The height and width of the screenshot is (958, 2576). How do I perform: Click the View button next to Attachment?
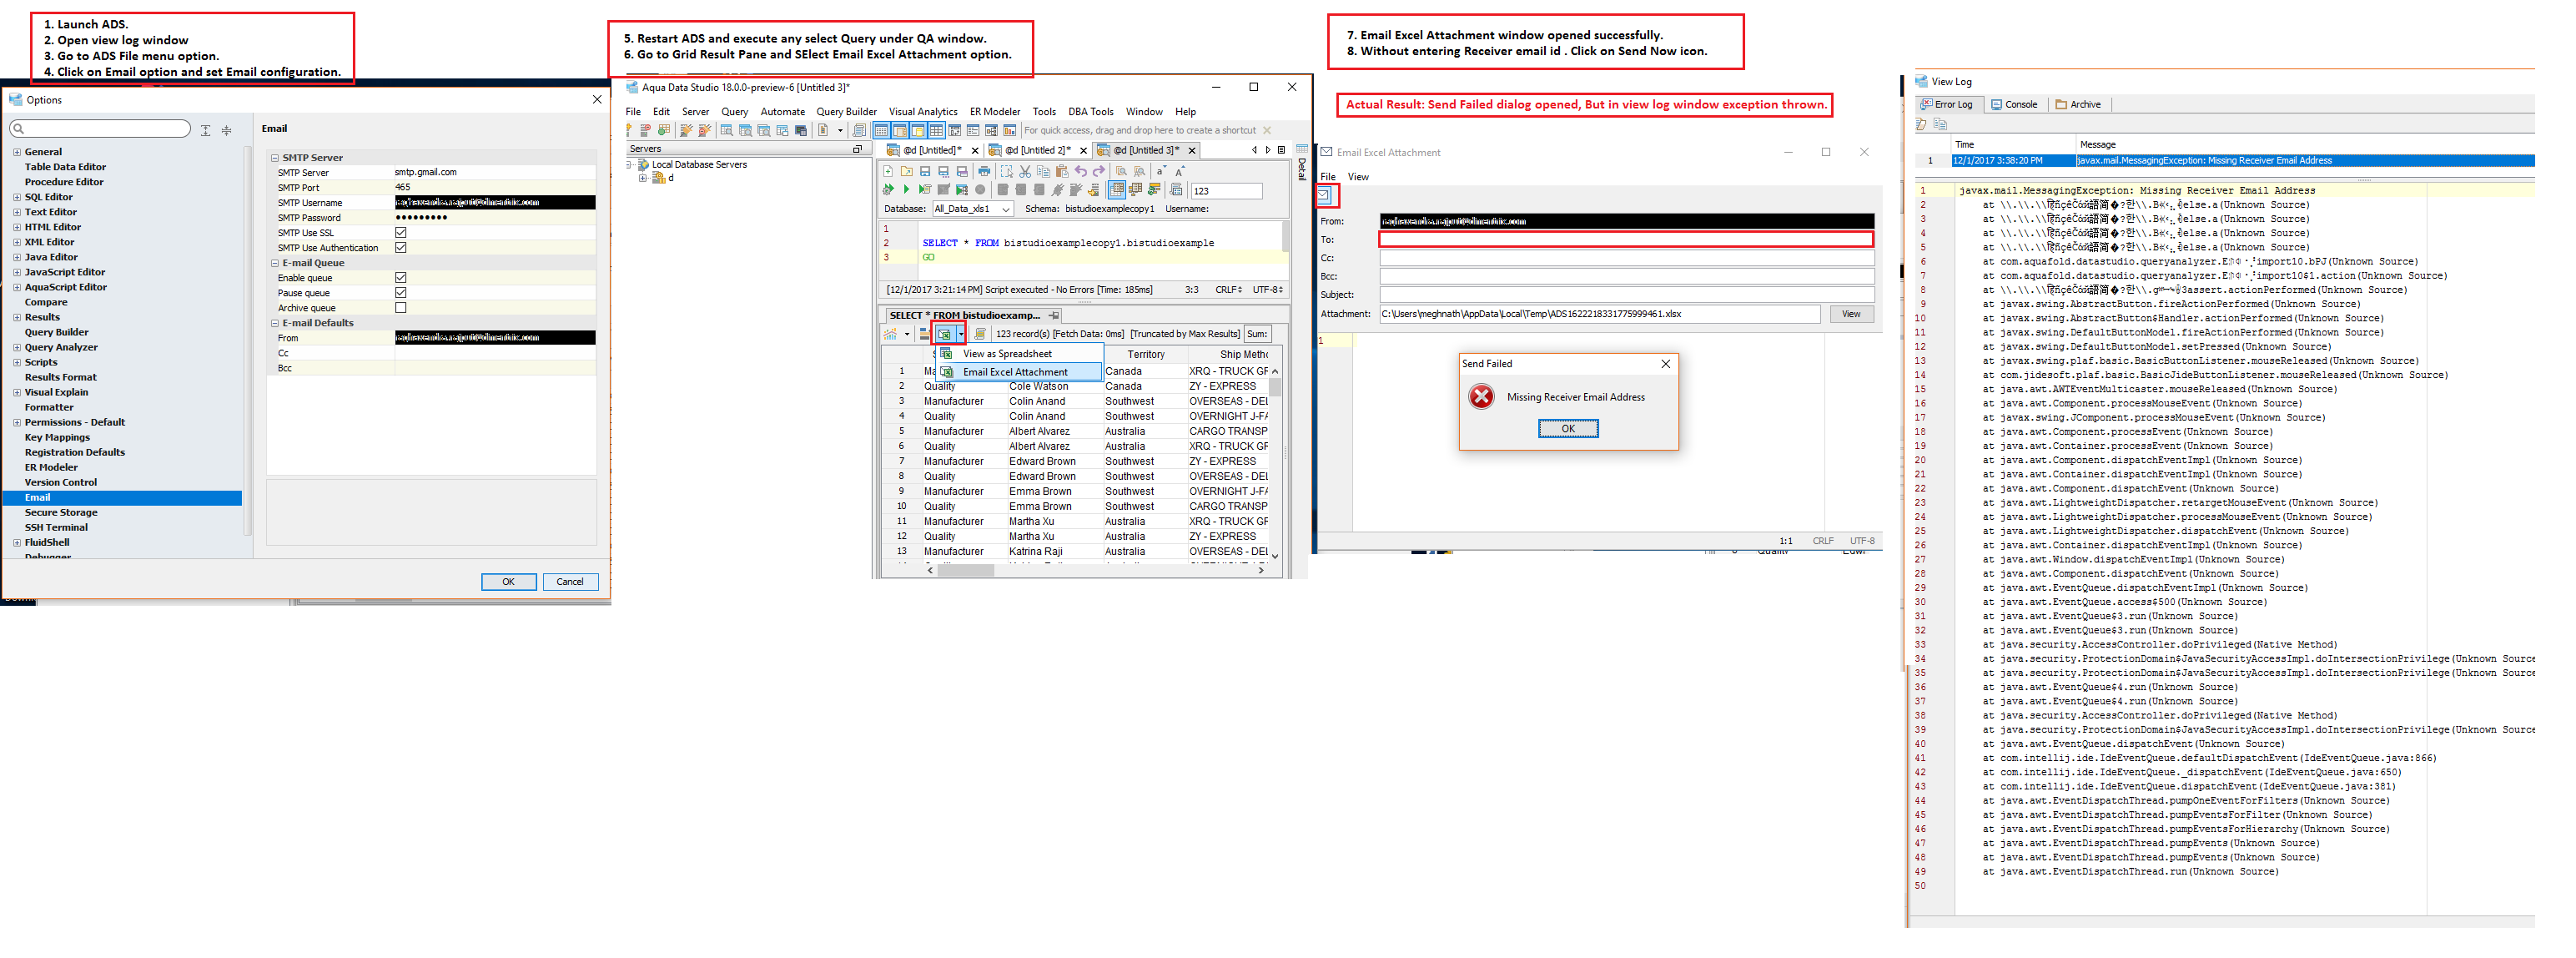tap(1851, 314)
